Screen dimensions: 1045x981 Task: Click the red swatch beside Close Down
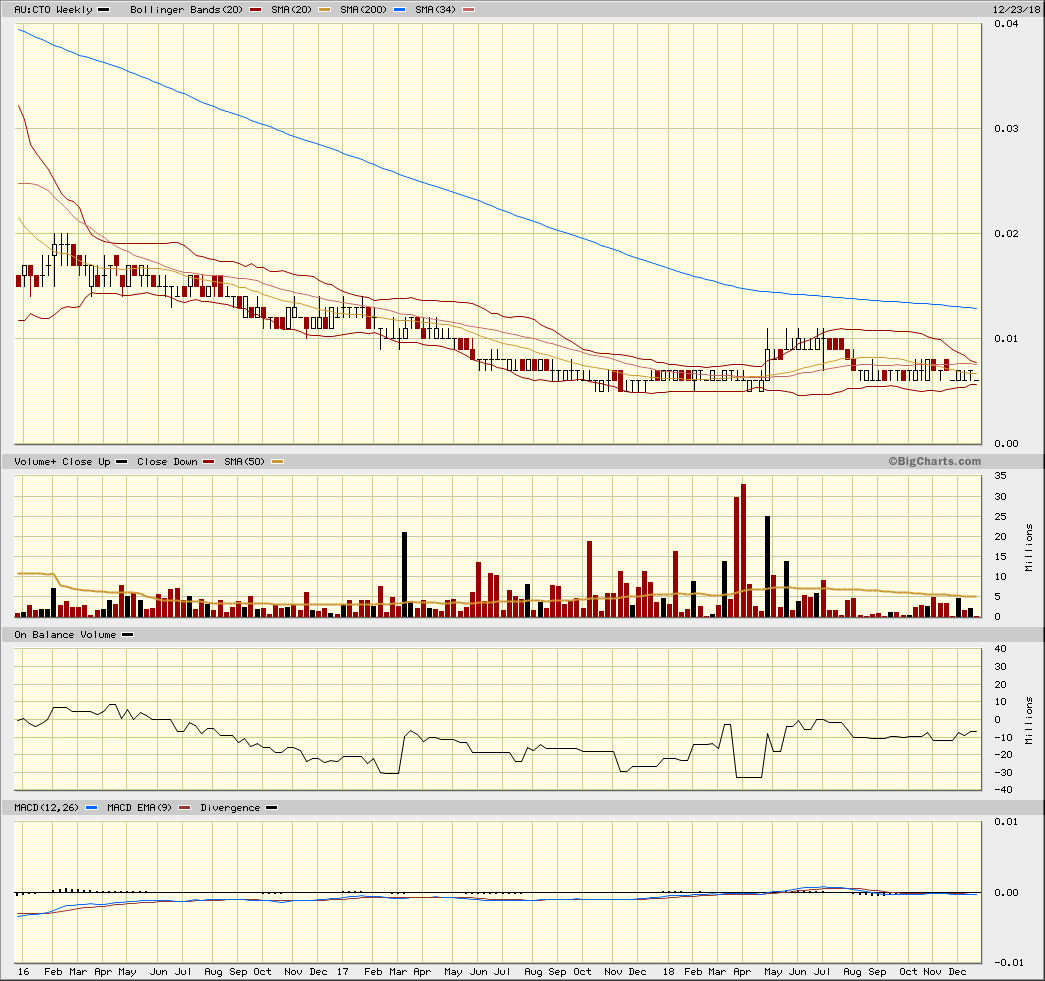[209, 462]
